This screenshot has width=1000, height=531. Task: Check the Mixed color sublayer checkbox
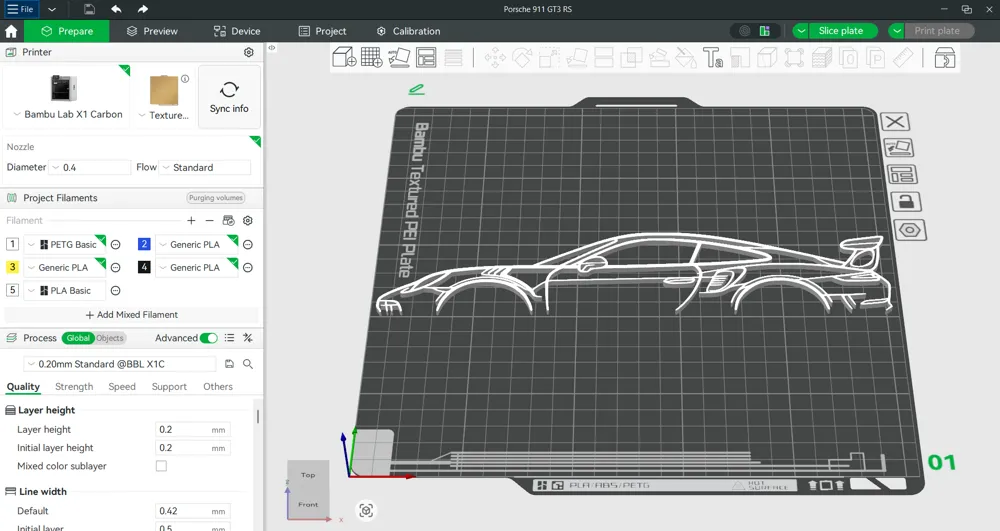[x=161, y=466]
